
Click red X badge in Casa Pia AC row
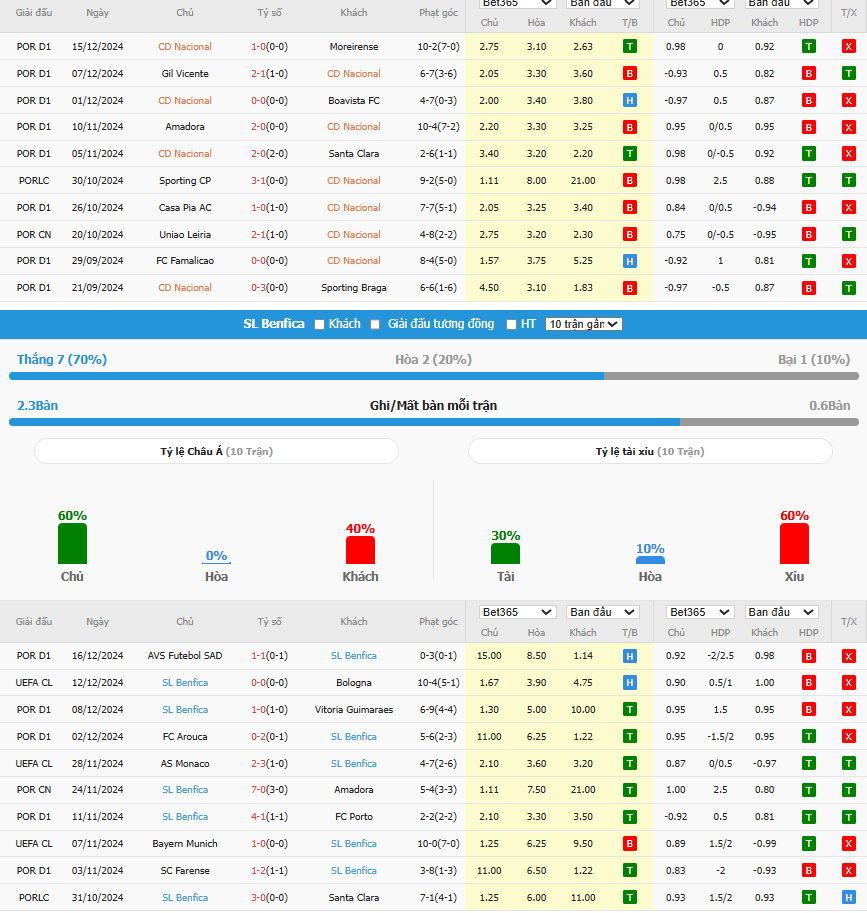[x=848, y=207]
